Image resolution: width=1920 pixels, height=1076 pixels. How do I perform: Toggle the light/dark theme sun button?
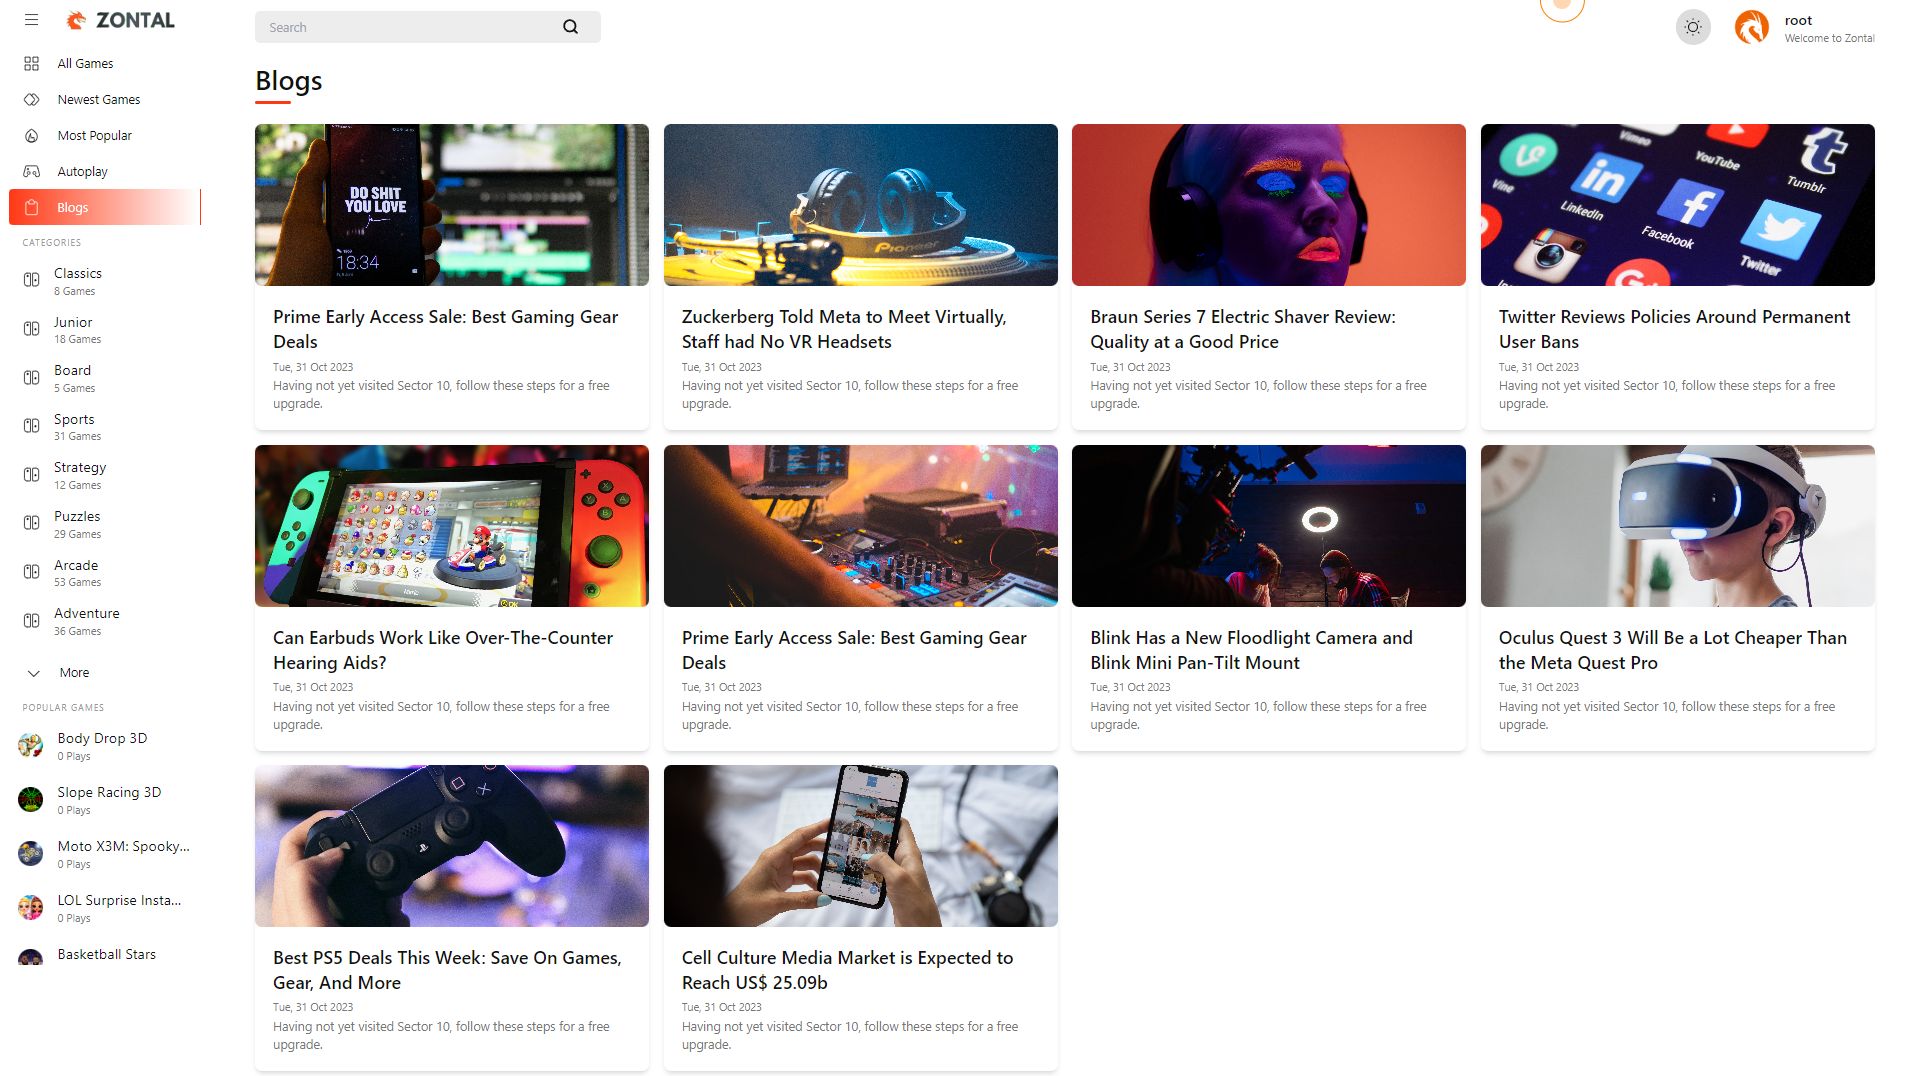point(1693,27)
